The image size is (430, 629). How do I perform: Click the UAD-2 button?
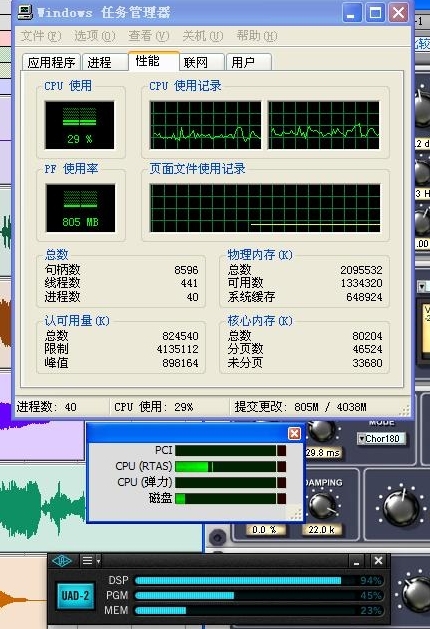click(x=75, y=596)
